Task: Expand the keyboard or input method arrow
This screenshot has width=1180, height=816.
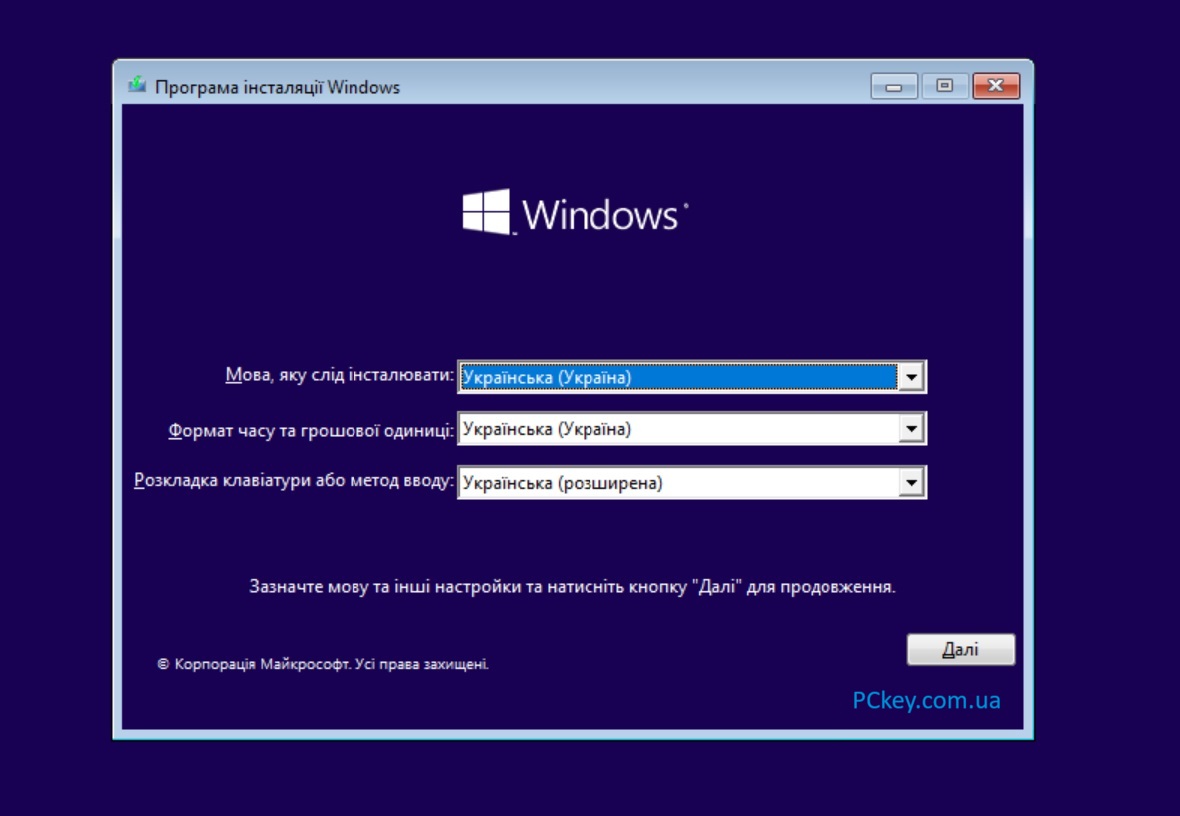Action: tap(911, 483)
